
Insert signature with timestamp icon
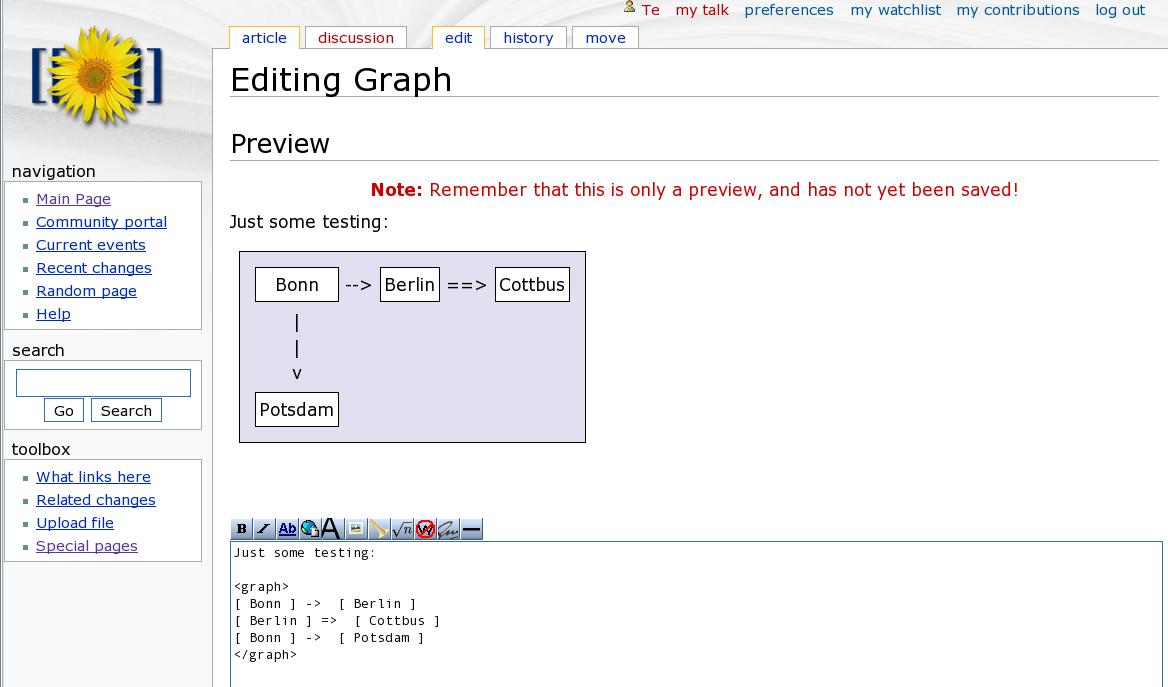[448, 529]
